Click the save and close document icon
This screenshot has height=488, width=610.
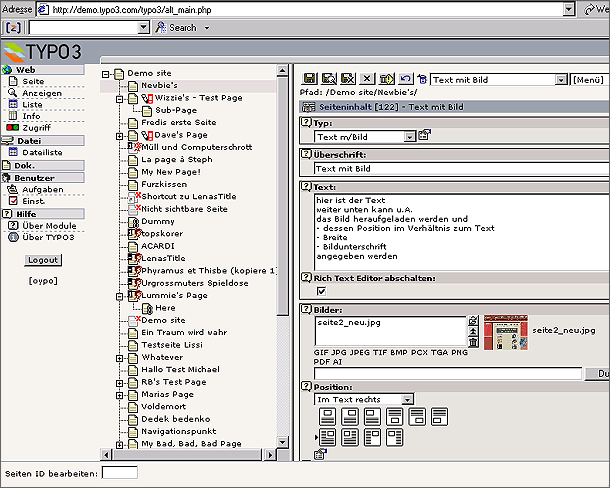[x=348, y=79]
